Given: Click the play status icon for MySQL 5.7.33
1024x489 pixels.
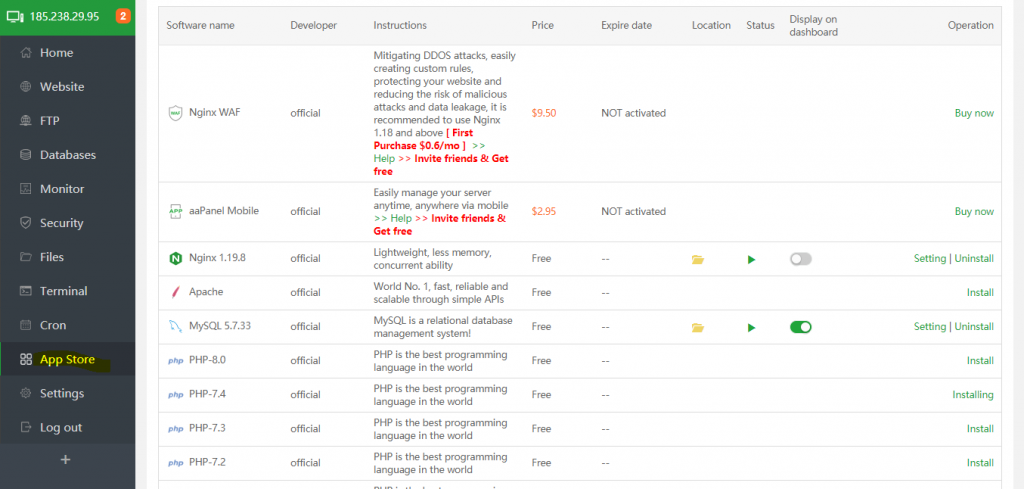Looking at the screenshot, I should point(751,327).
